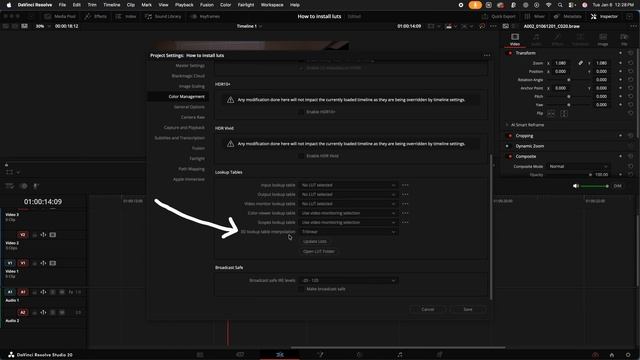This screenshot has height=360, width=640.
Task: Click the Open LUT Folder button
Action: click(319, 251)
